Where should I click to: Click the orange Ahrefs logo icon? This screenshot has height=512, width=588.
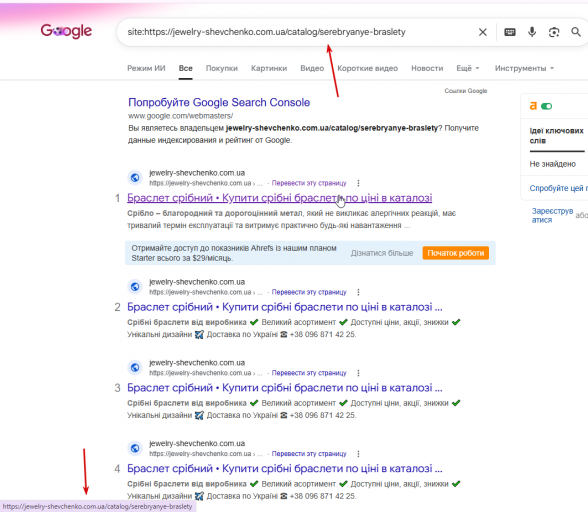(533, 106)
